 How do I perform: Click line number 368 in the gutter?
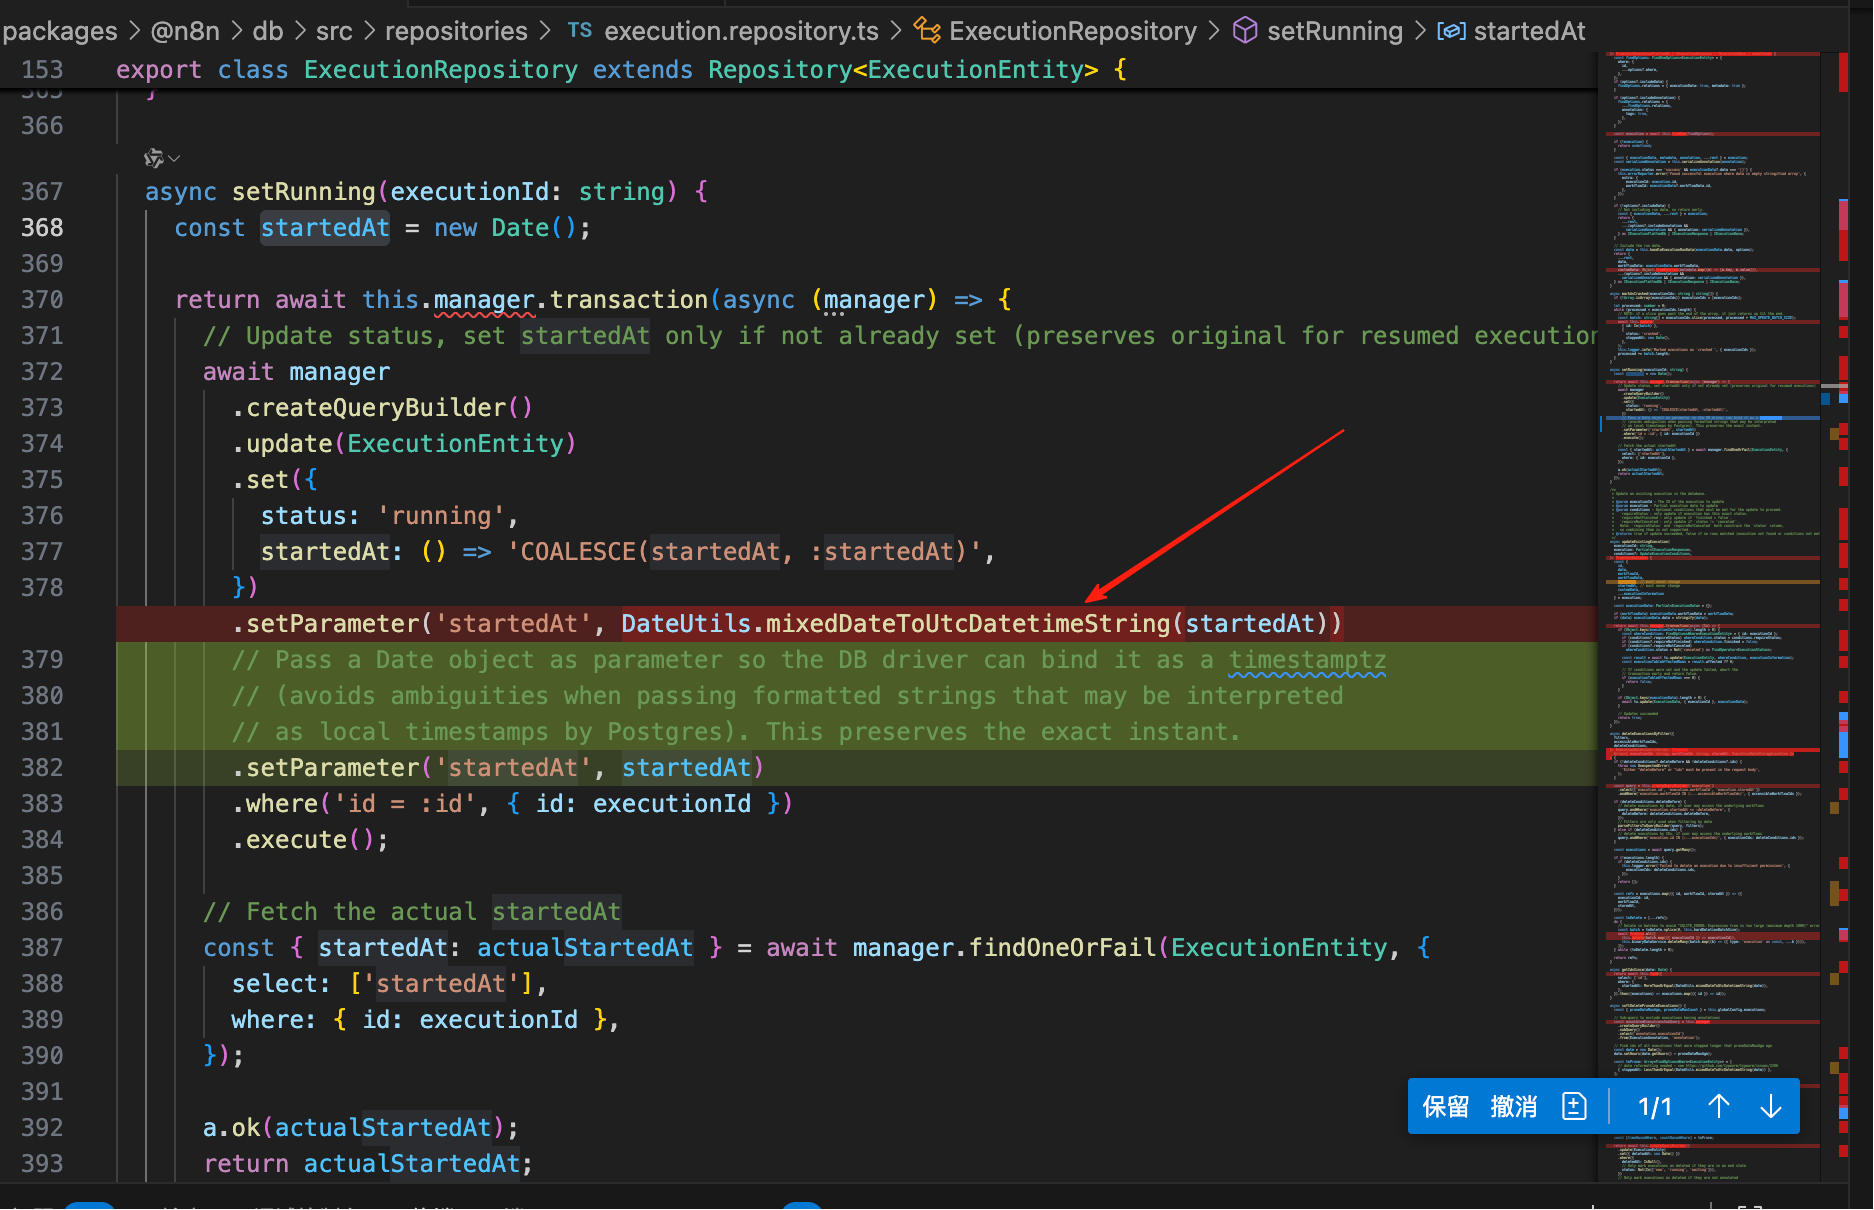point(42,228)
